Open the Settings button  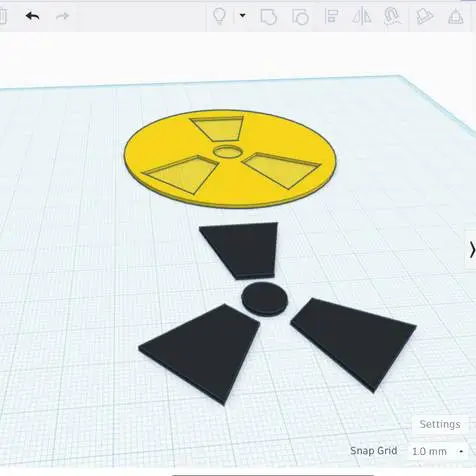click(440, 424)
